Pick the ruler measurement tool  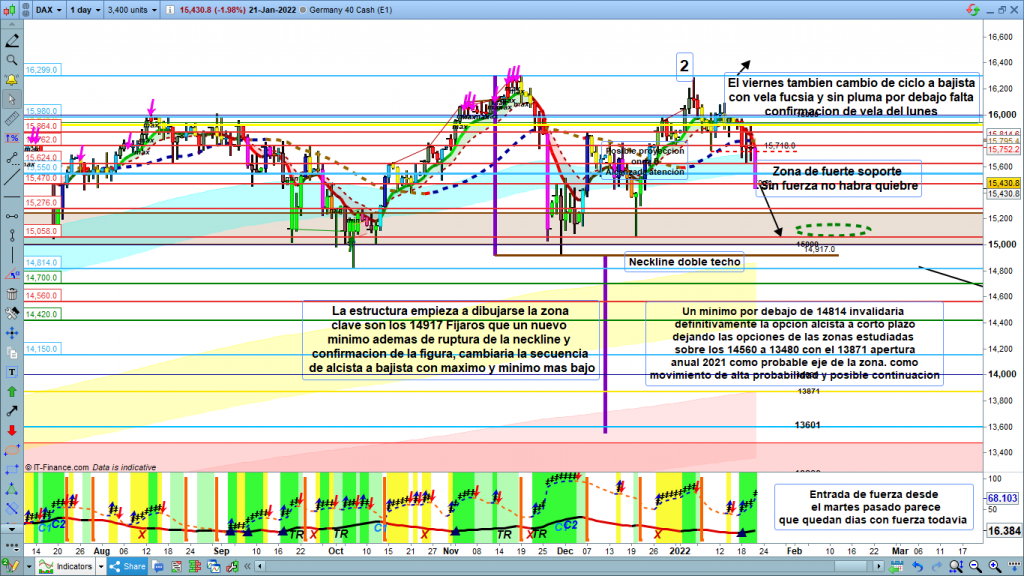[x=12, y=119]
